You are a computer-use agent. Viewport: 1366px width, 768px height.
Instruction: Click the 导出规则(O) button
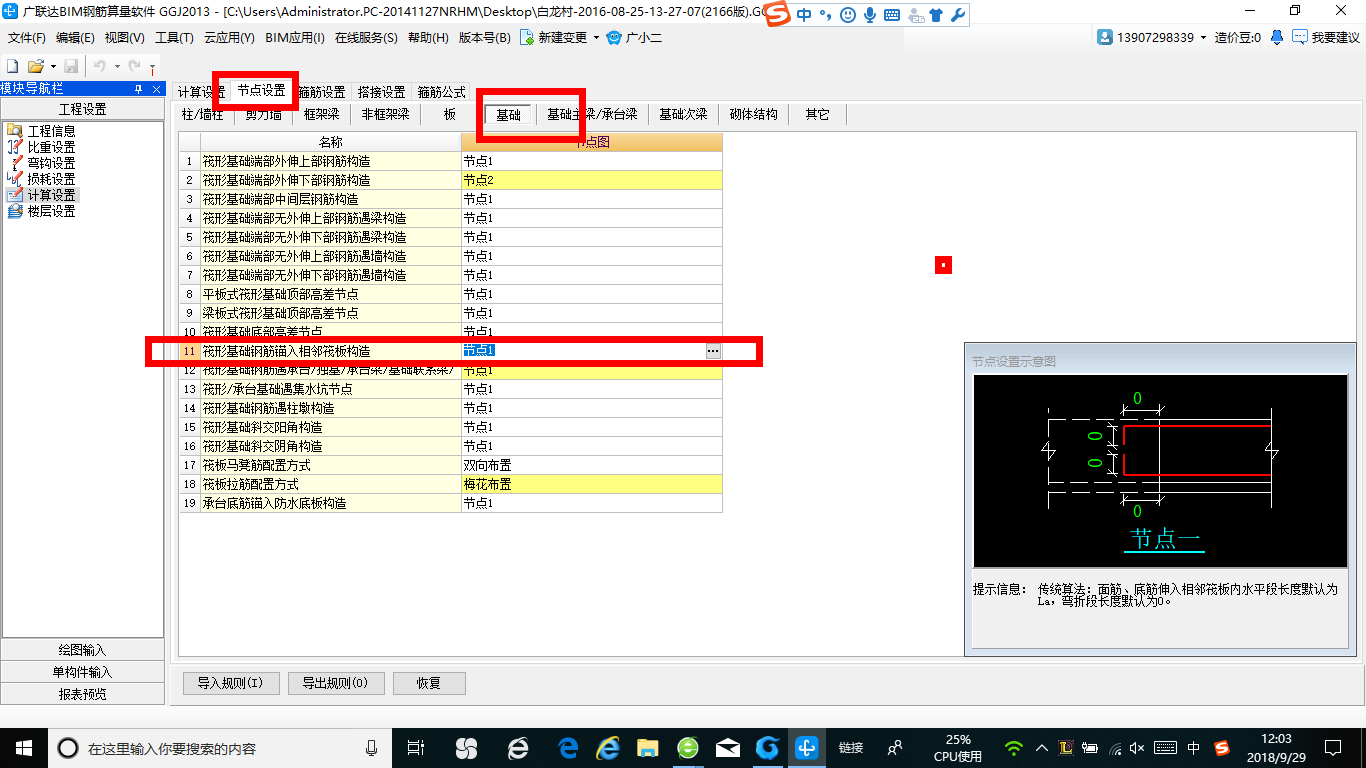tap(334, 684)
